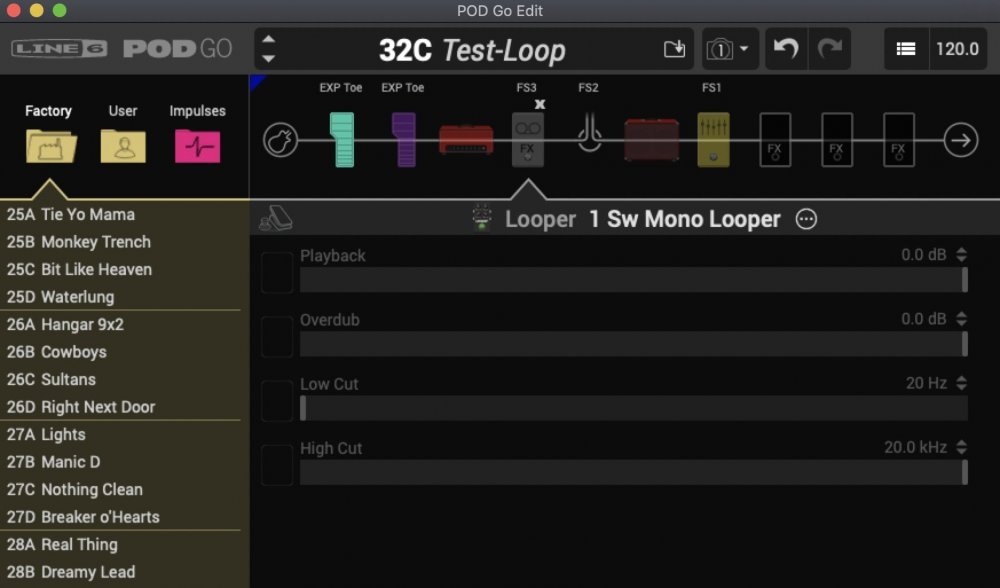The height and width of the screenshot is (588, 1000).
Task: Switch to the Impulses tab
Action: [197, 136]
